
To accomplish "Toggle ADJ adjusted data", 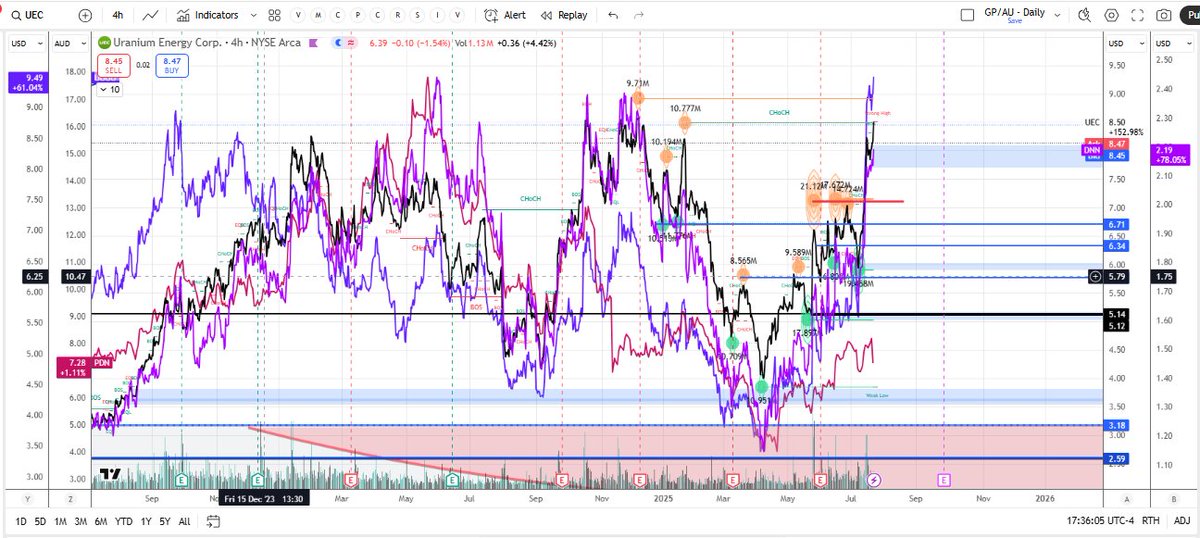I will pos(1183,521).
